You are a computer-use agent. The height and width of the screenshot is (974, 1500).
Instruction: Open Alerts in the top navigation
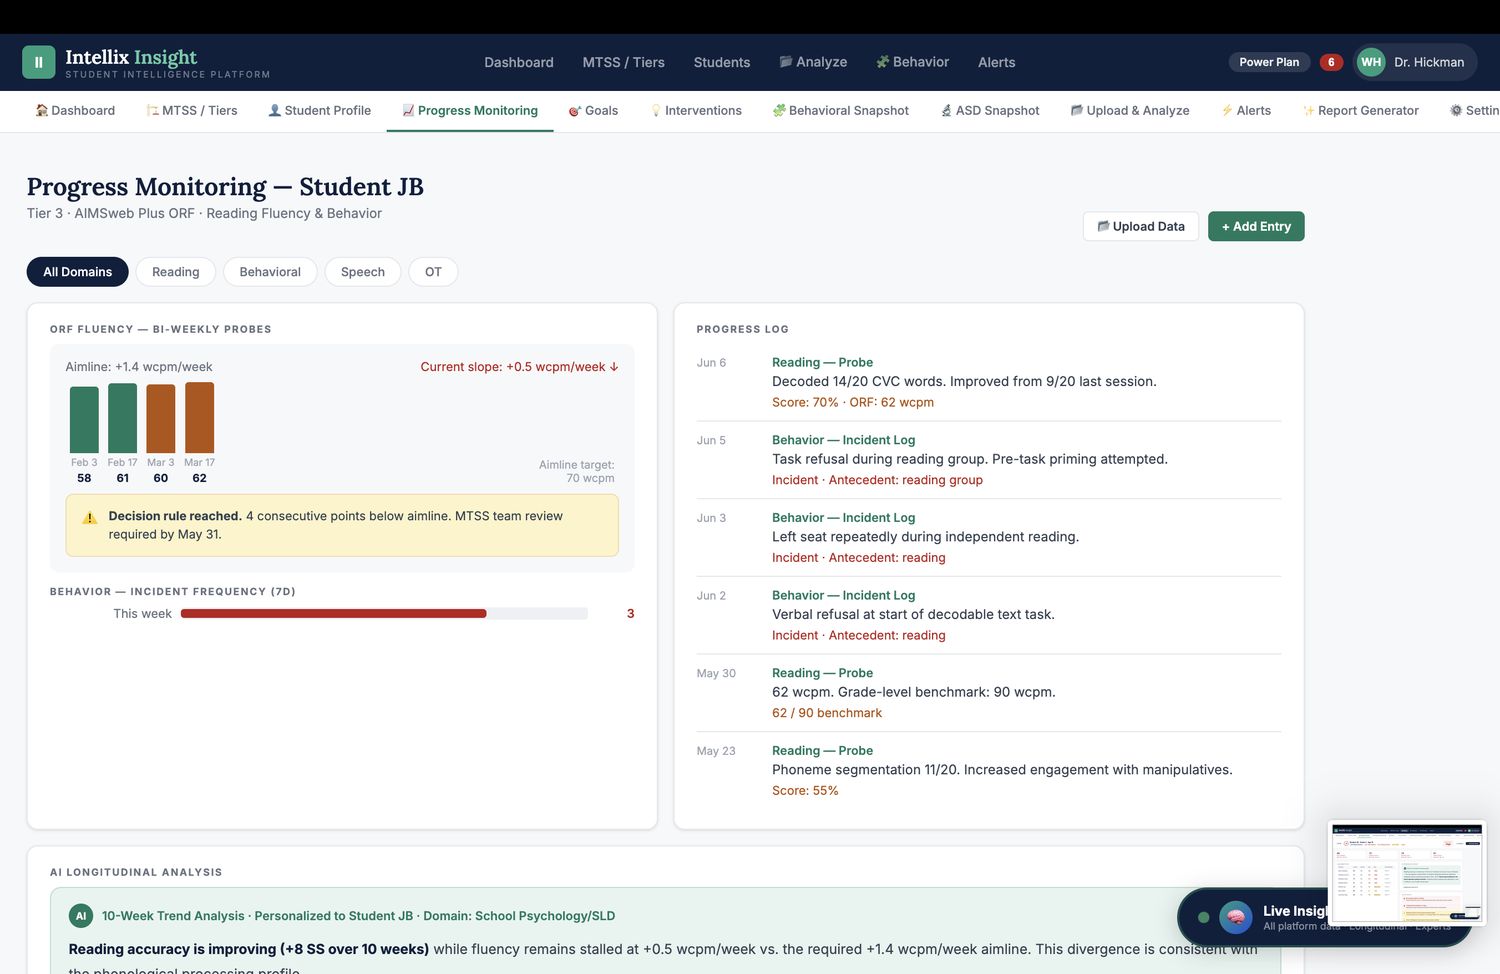pos(997,62)
